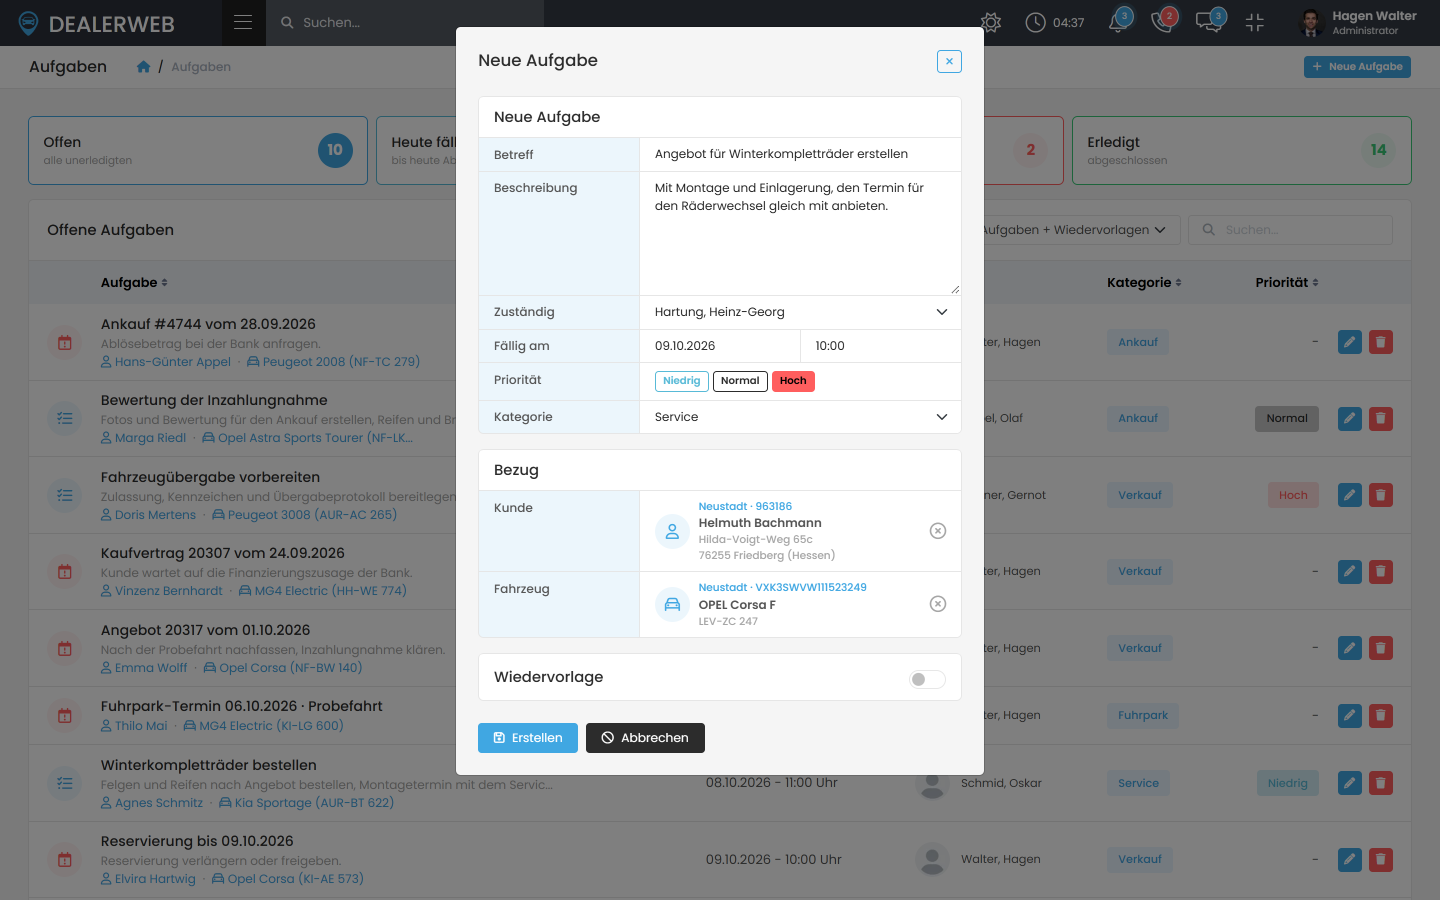This screenshot has width=1440, height=900.
Task: Sort by the Priorität column
Action: tap(1287, 283)
